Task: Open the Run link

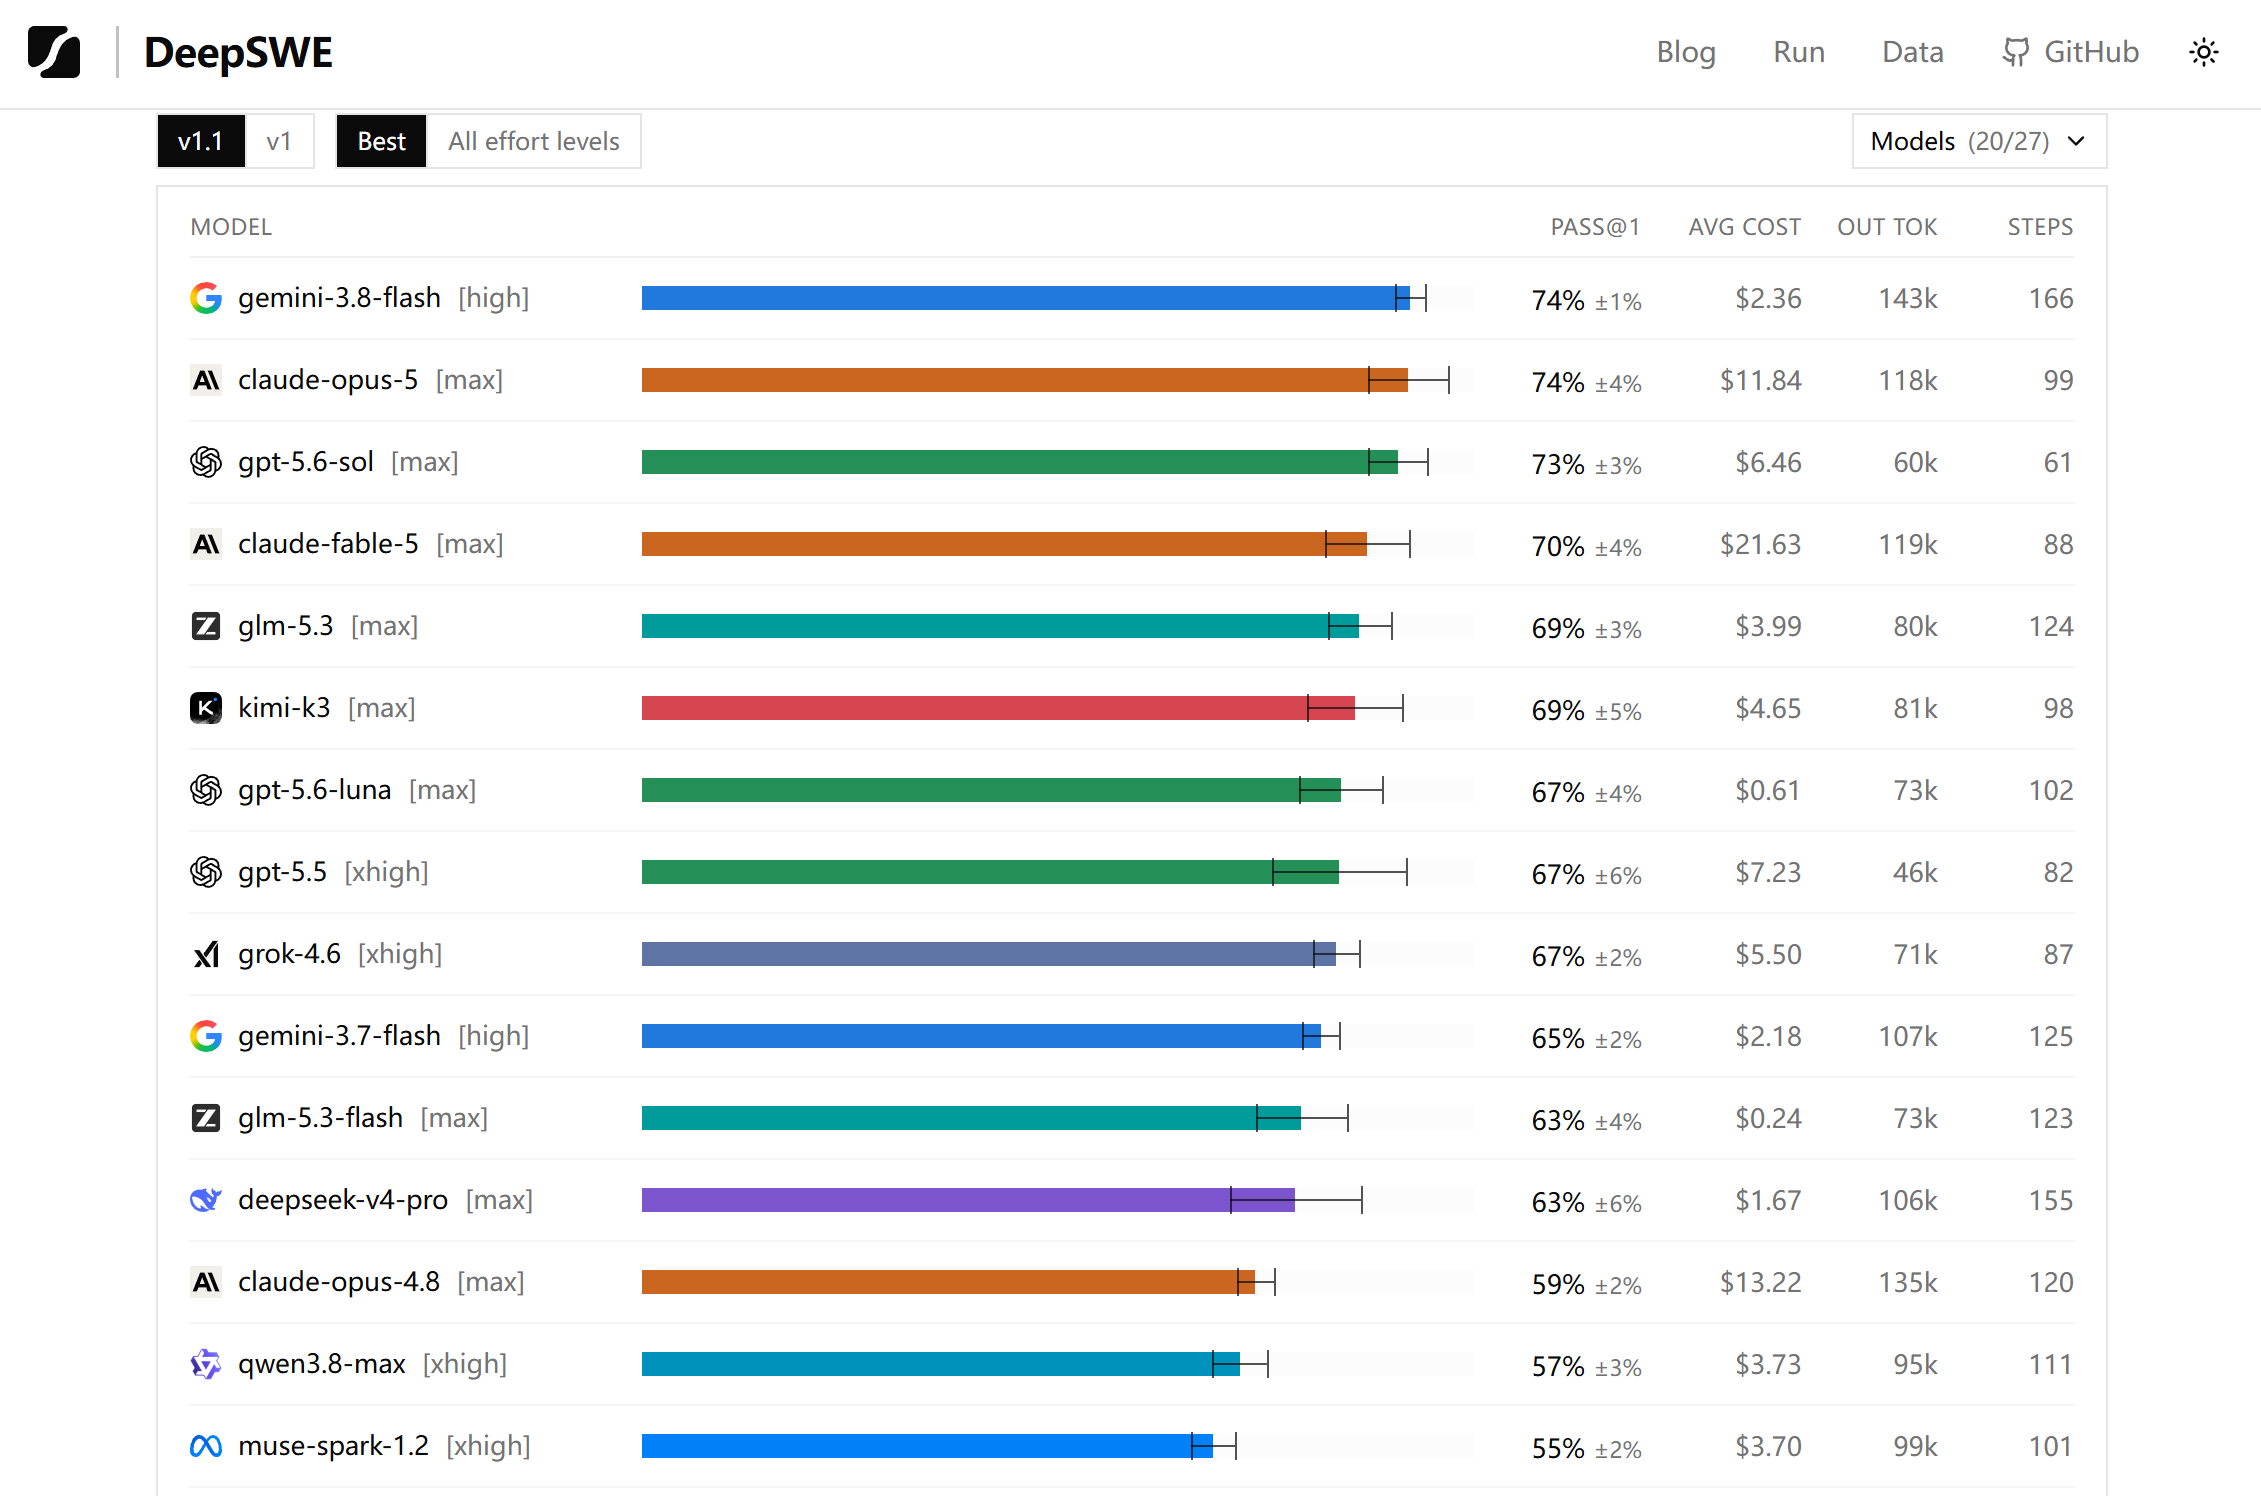Action: pyautogui.click(x=1799, y=52)
